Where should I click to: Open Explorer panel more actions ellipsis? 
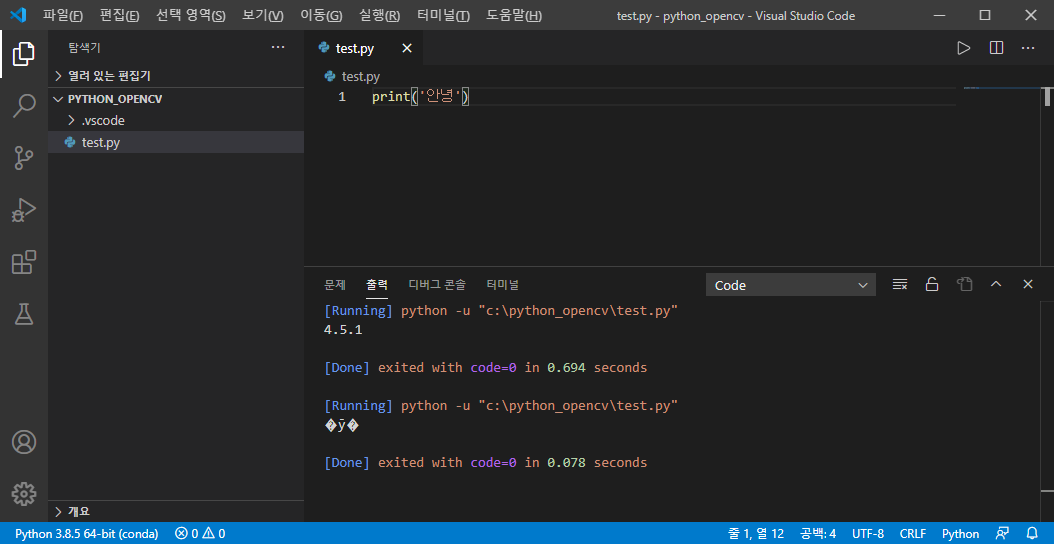click(x=278, y=48)
